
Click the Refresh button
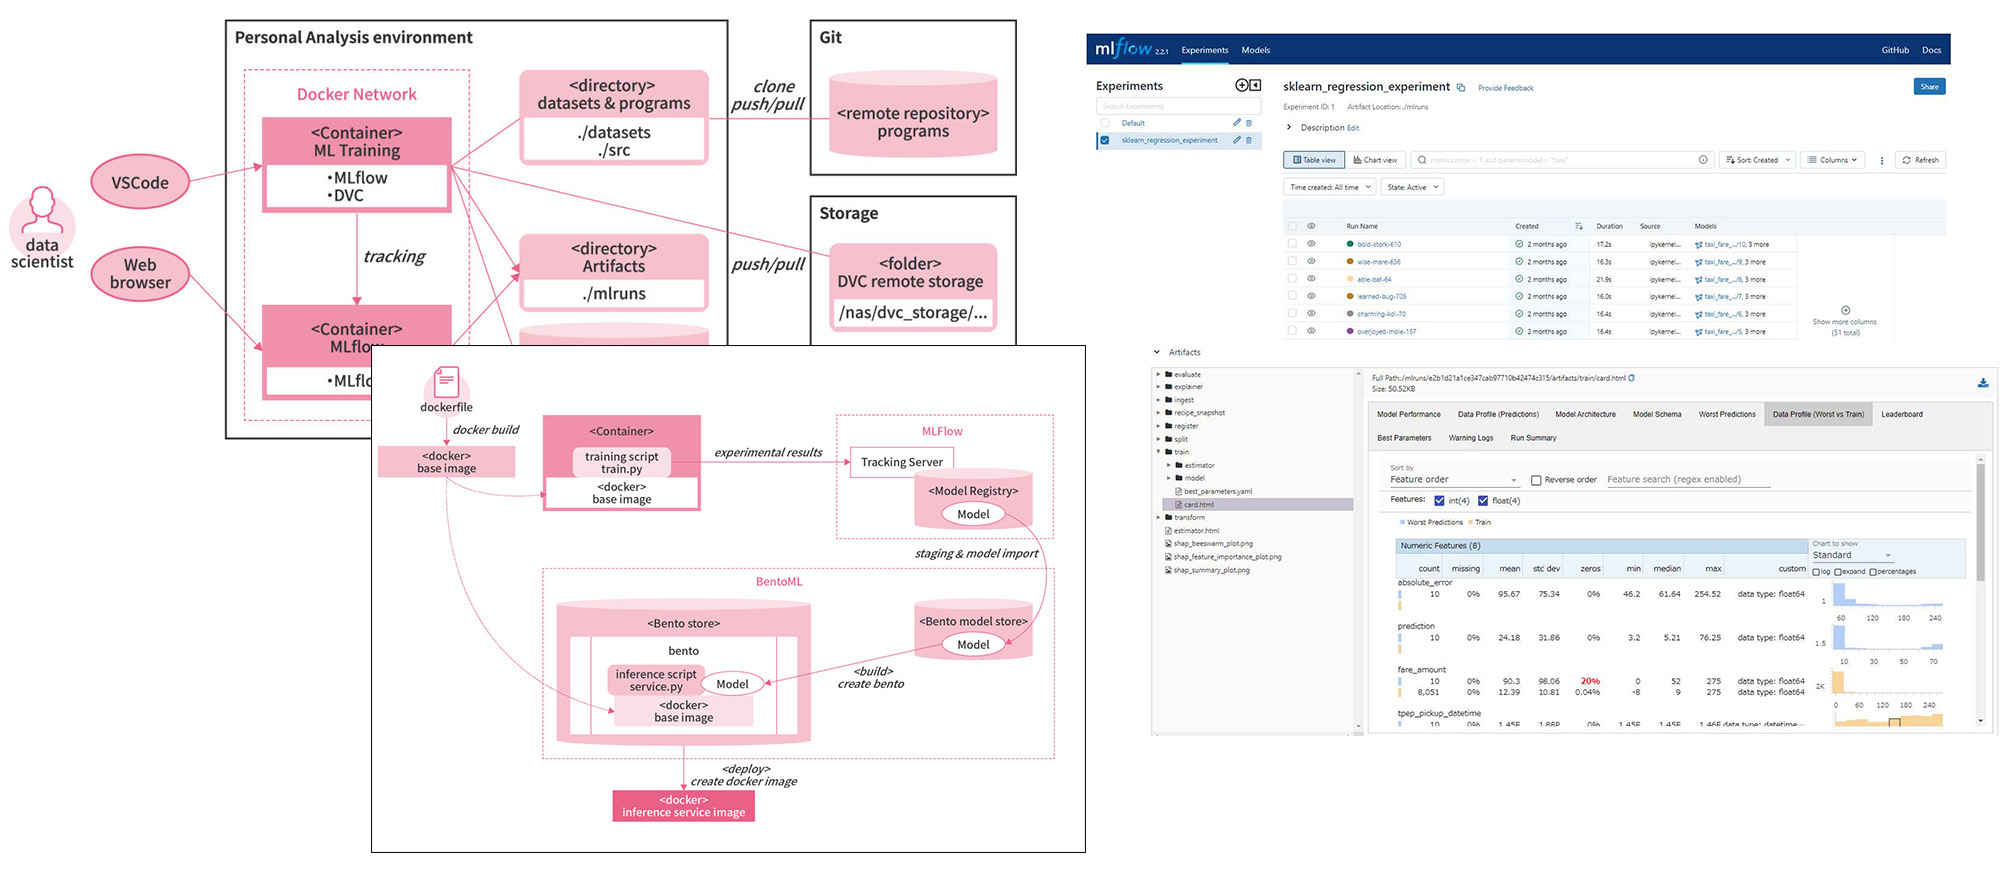[1921, 160]
